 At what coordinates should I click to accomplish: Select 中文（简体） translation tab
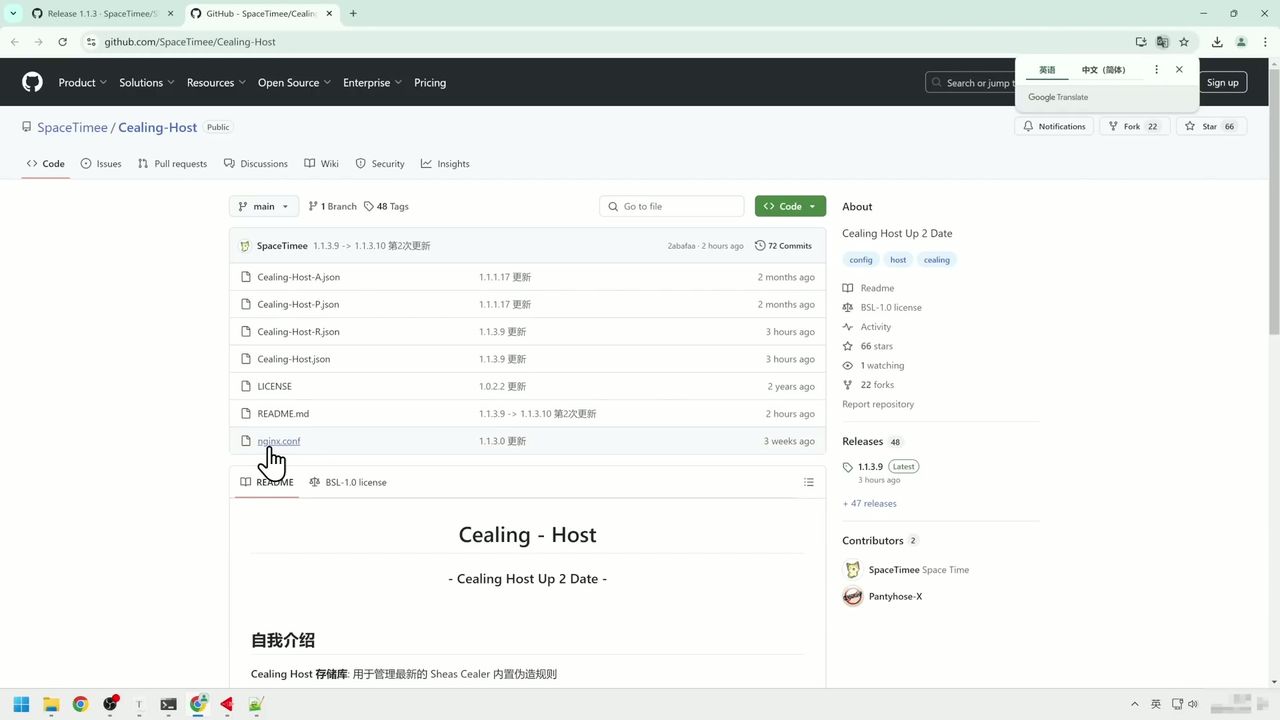1103,70
